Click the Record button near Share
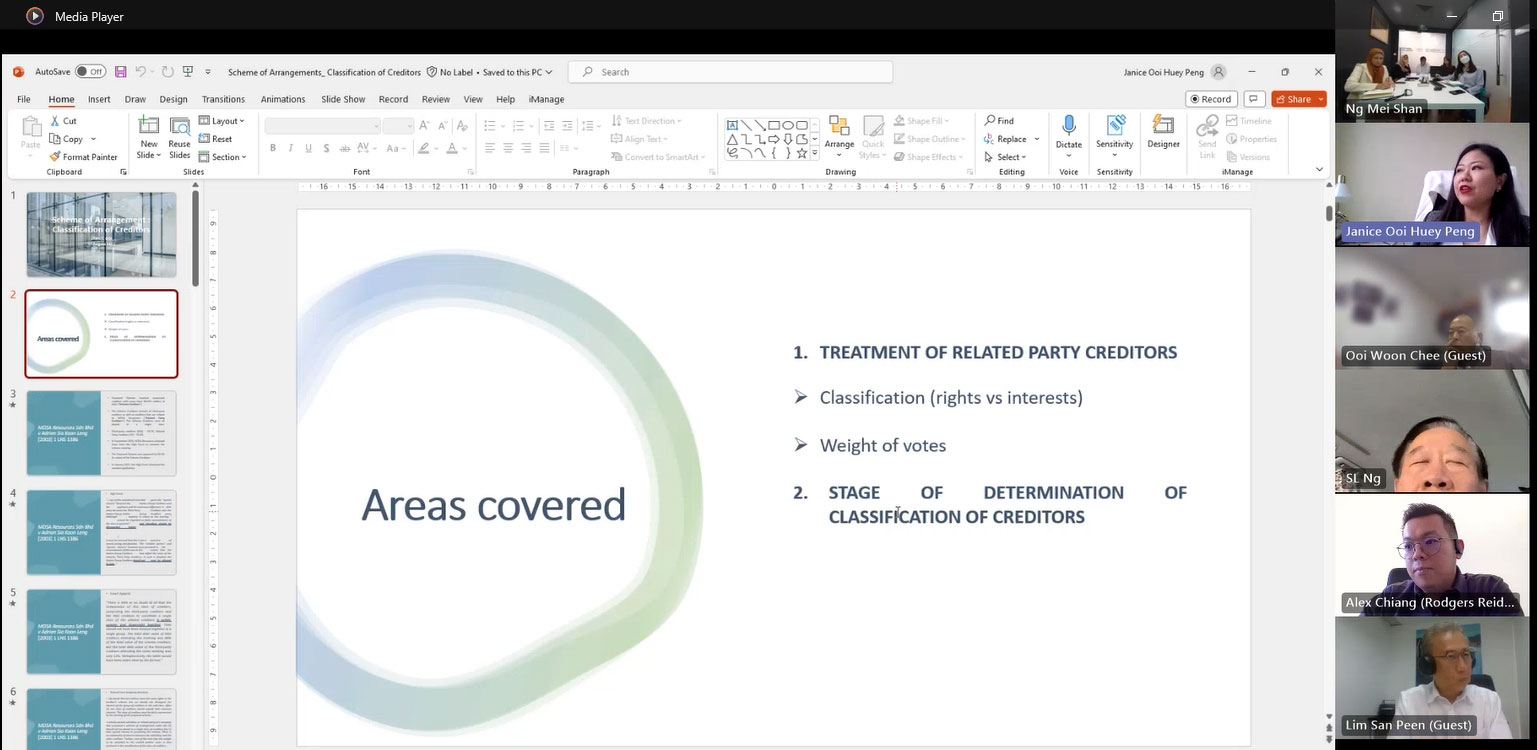This screenshot has width=1537, height=750. [x=1211, y=99]
